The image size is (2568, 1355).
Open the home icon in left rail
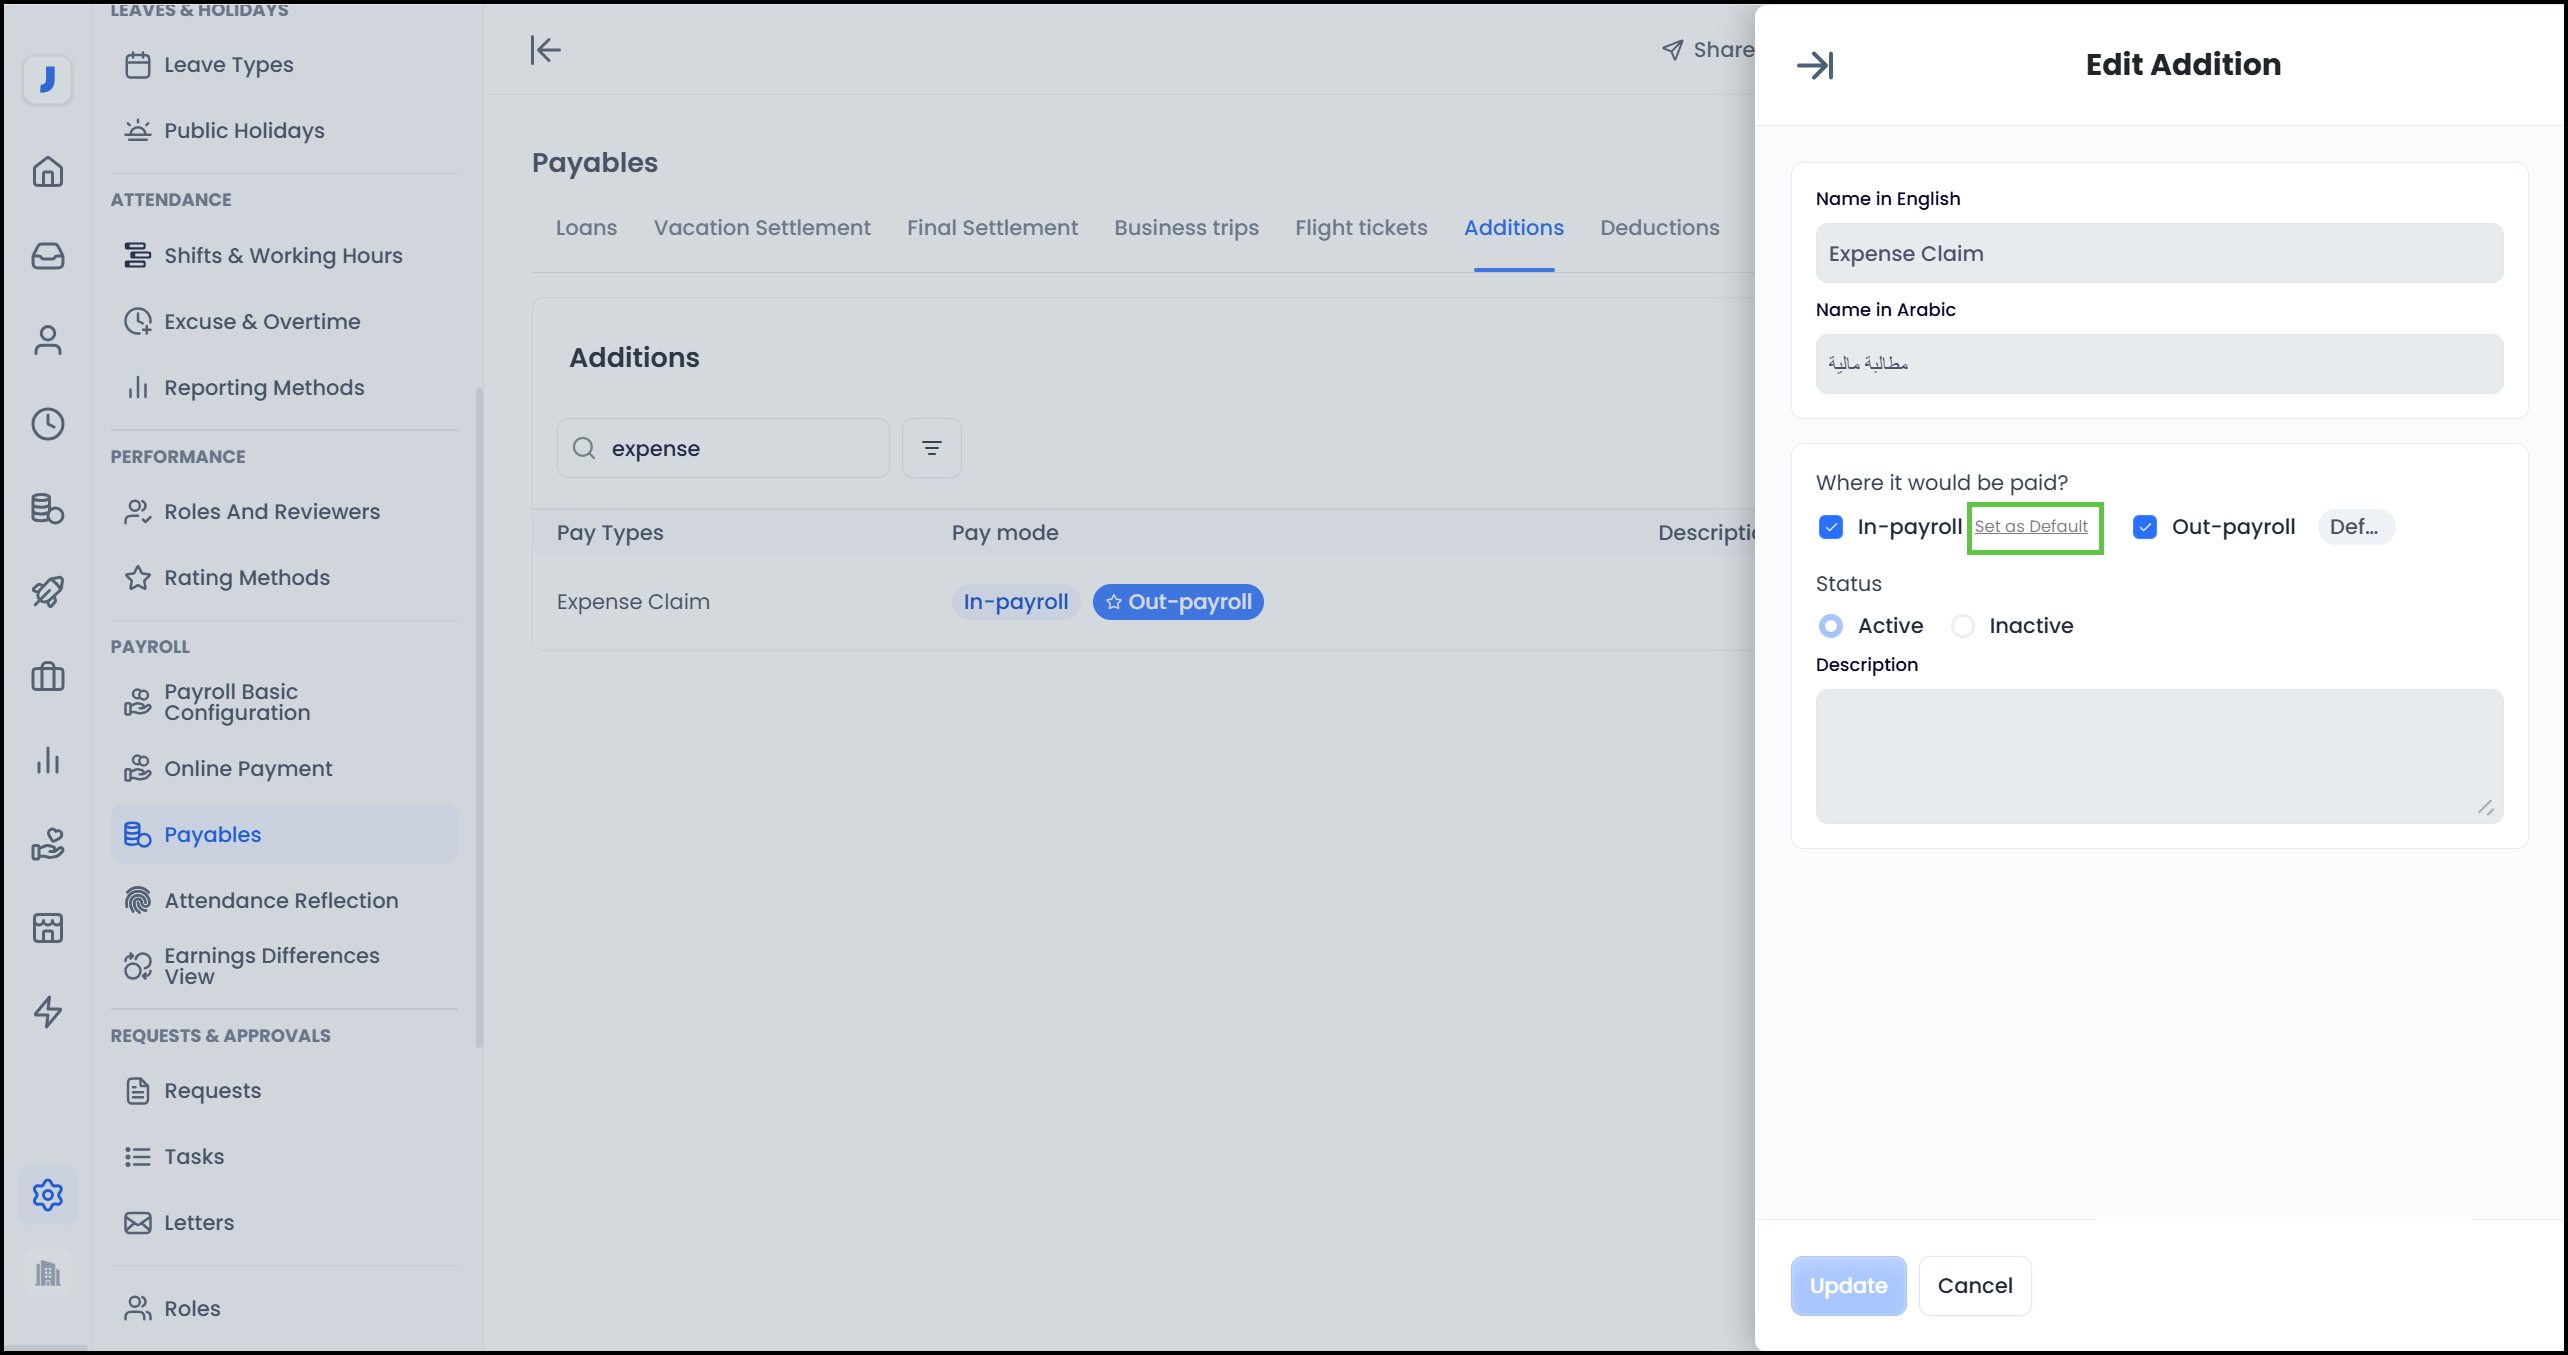pyautogui.click(x=47, y=172)
